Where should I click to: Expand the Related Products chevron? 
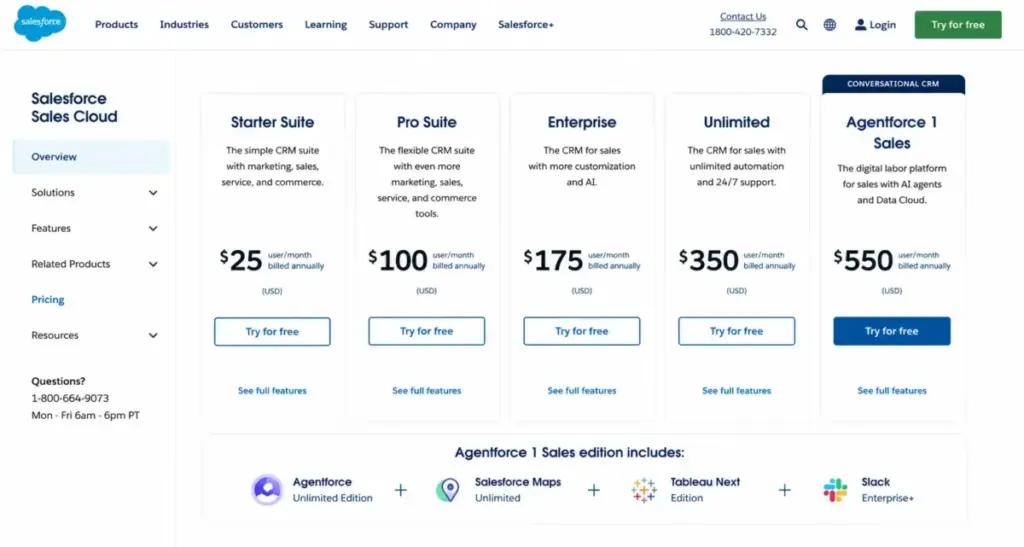153,264
